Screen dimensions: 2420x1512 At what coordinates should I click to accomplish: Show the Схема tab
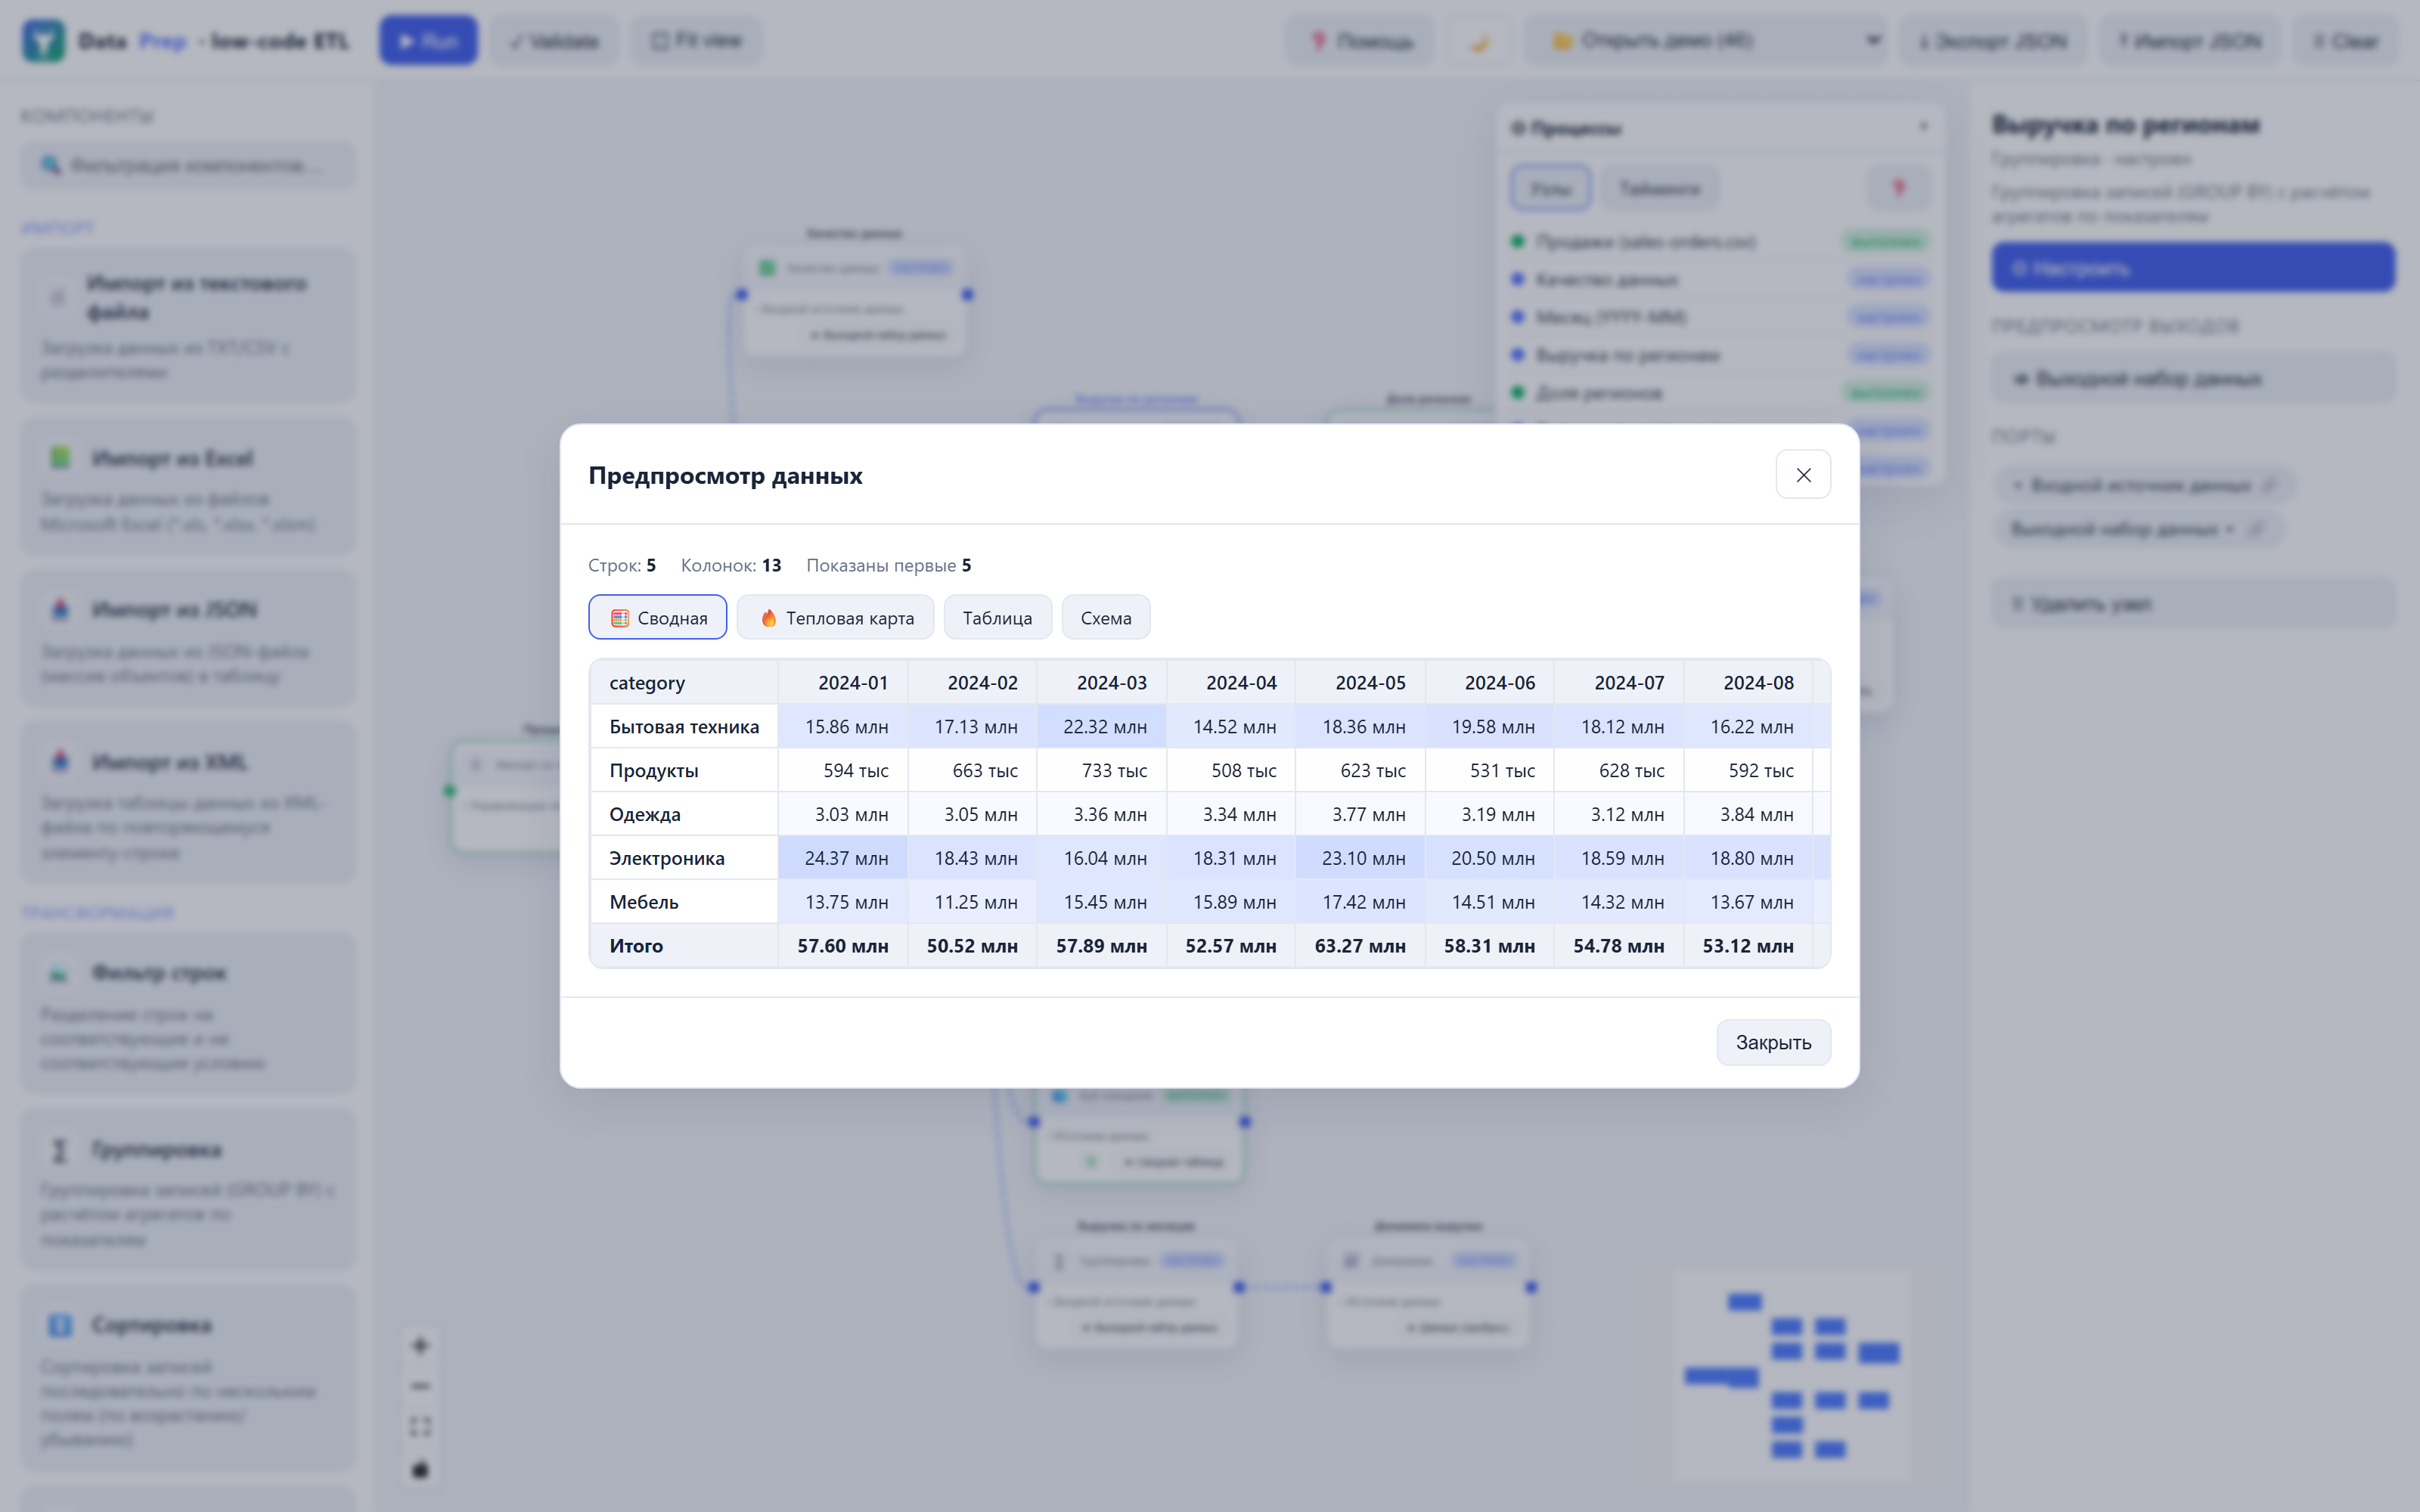coord(1106,617)
